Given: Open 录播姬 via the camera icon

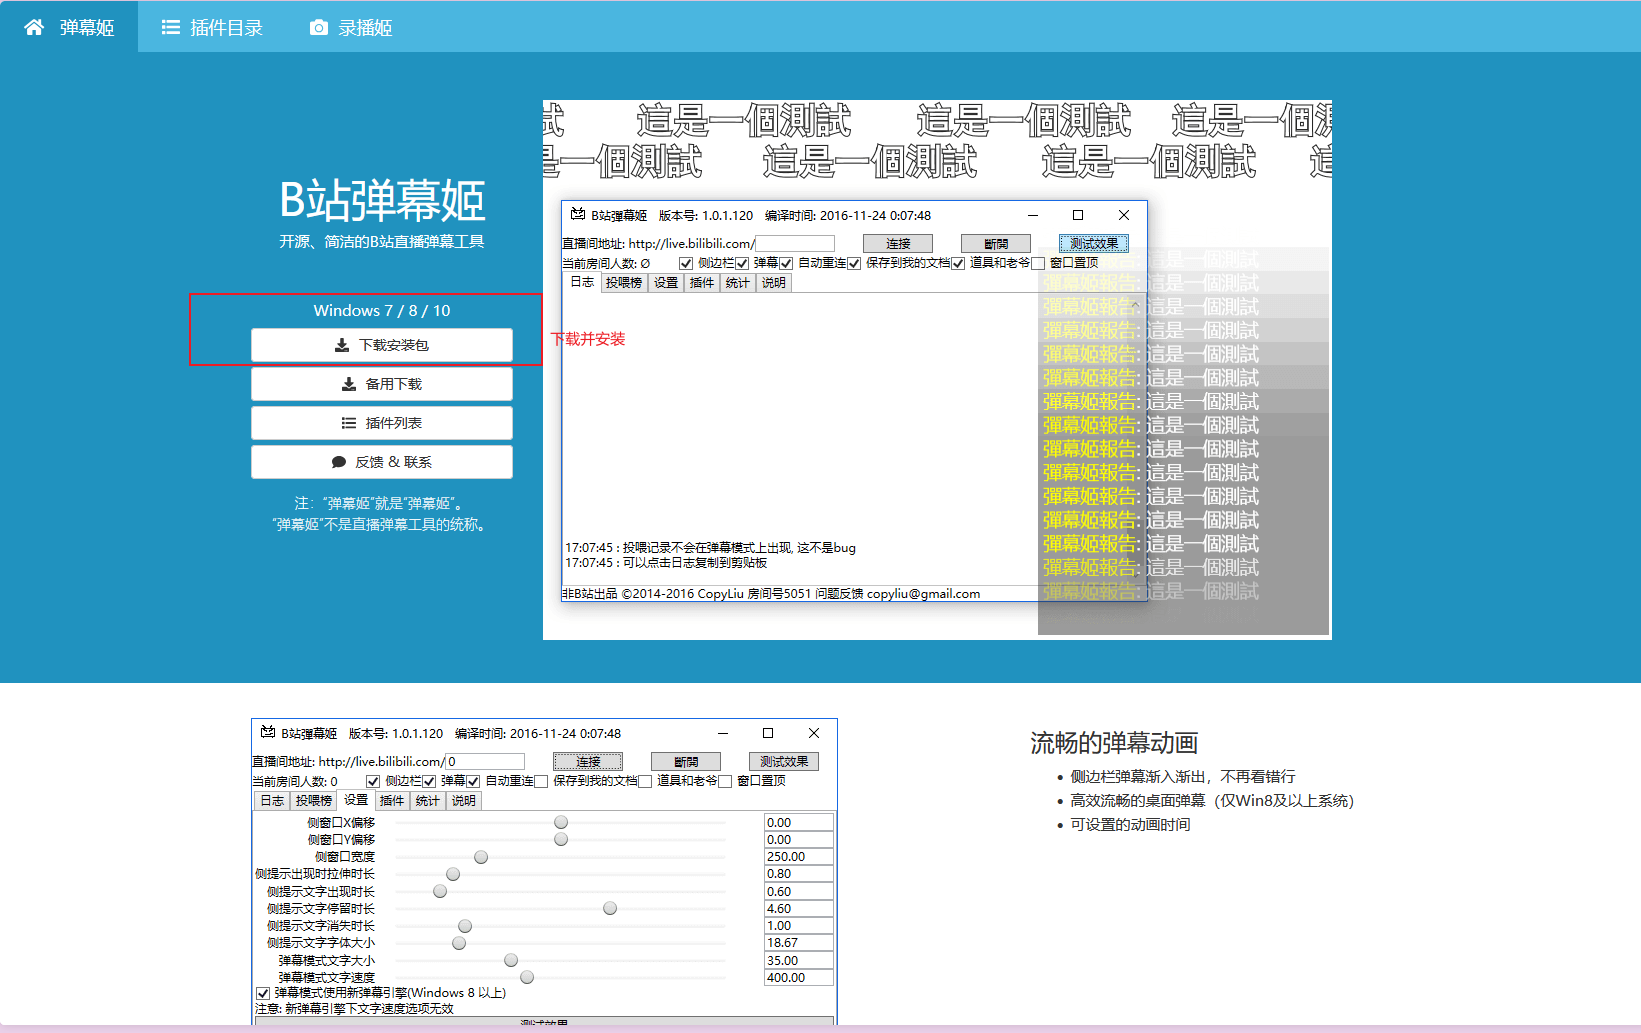Looking at the screenshot, I should [x=319, y=27].
